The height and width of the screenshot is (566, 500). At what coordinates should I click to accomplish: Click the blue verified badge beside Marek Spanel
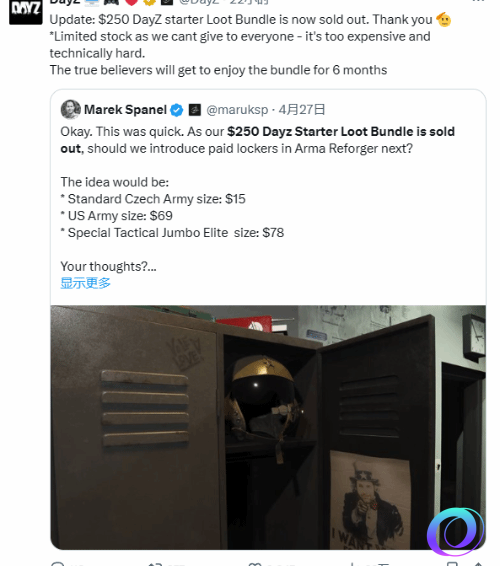click(177, 110)
